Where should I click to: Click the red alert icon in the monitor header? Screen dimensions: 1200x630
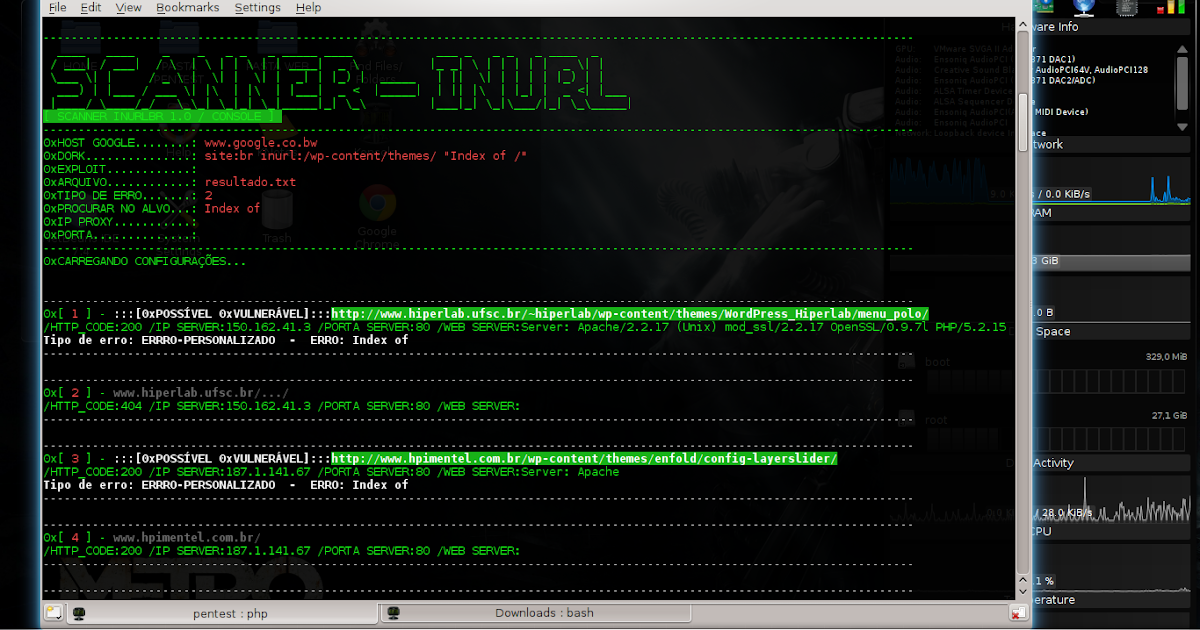point(1160,7)
